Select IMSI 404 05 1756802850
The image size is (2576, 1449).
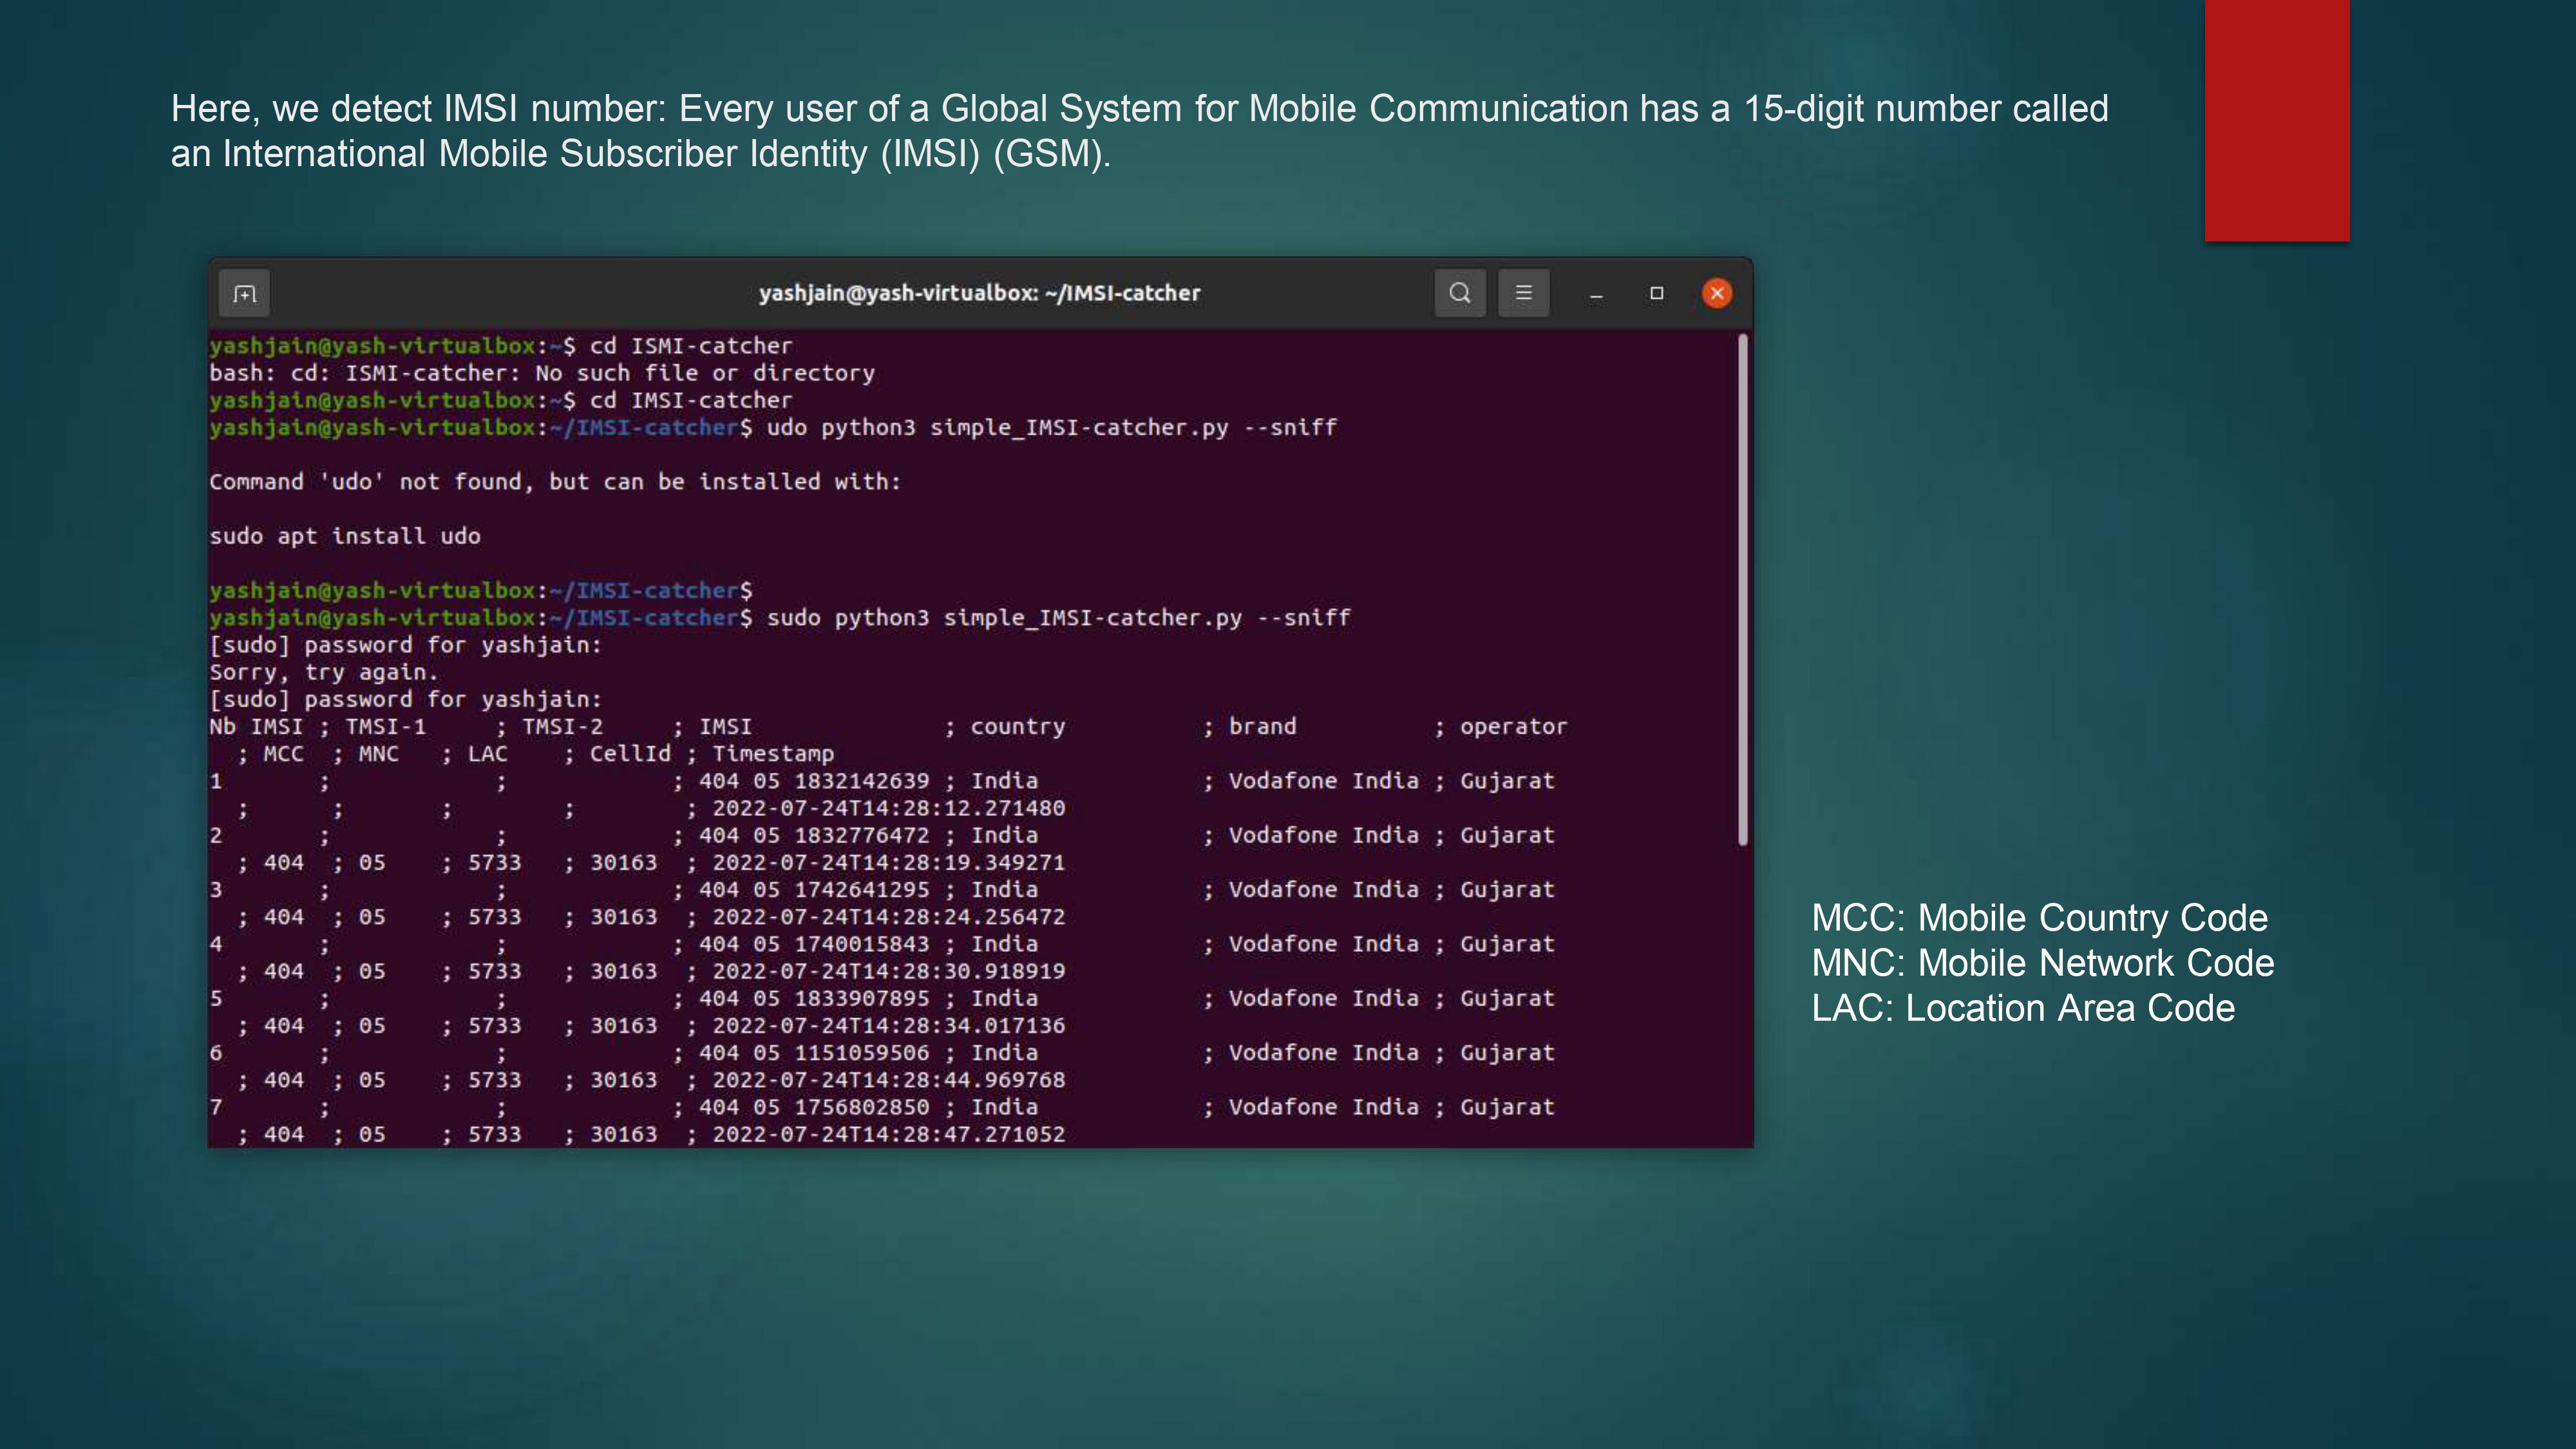point(814,1107)
